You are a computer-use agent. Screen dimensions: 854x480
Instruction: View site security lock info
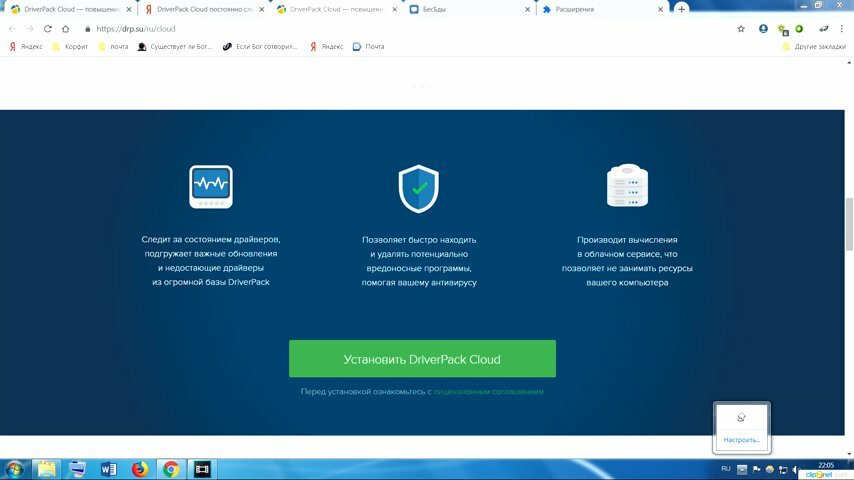pos(88,29)
